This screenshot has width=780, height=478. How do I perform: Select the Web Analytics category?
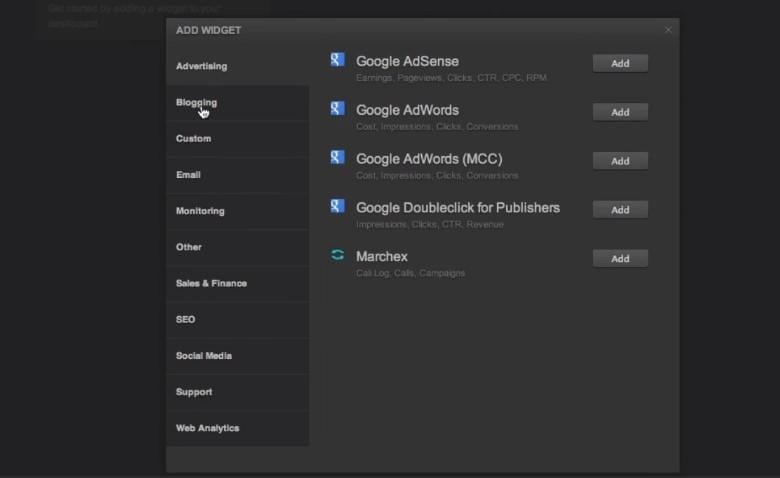click(x=238, y=428)
